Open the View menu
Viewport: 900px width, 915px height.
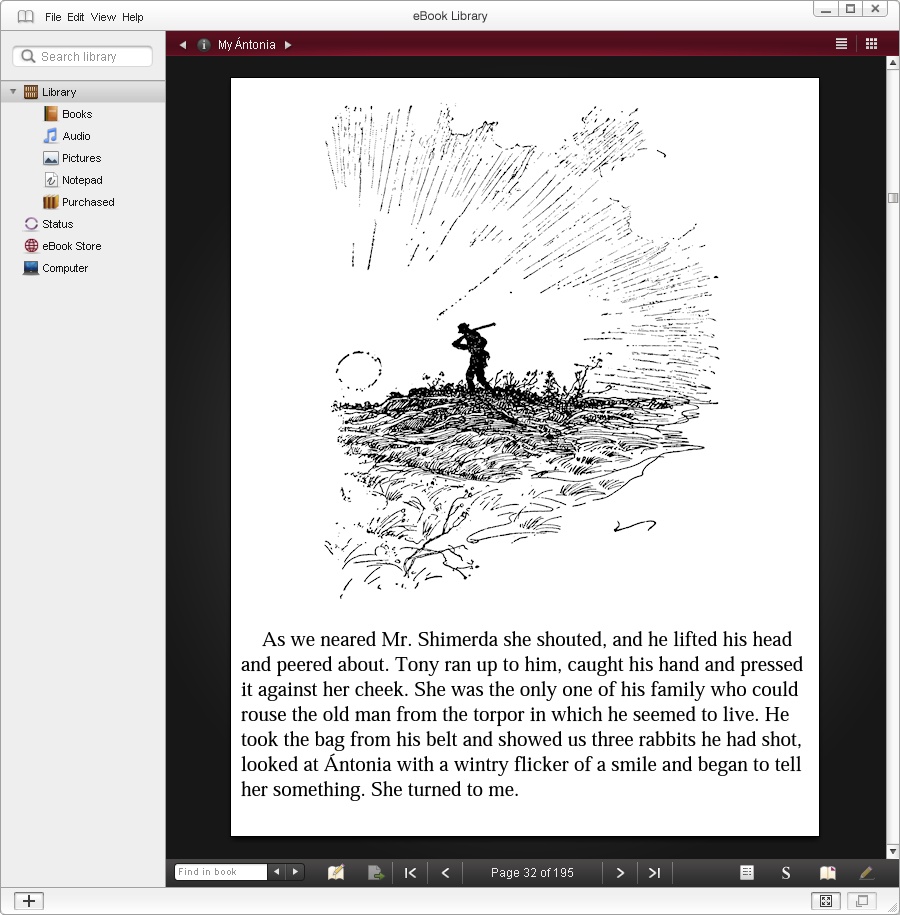[x=103, y=17]
